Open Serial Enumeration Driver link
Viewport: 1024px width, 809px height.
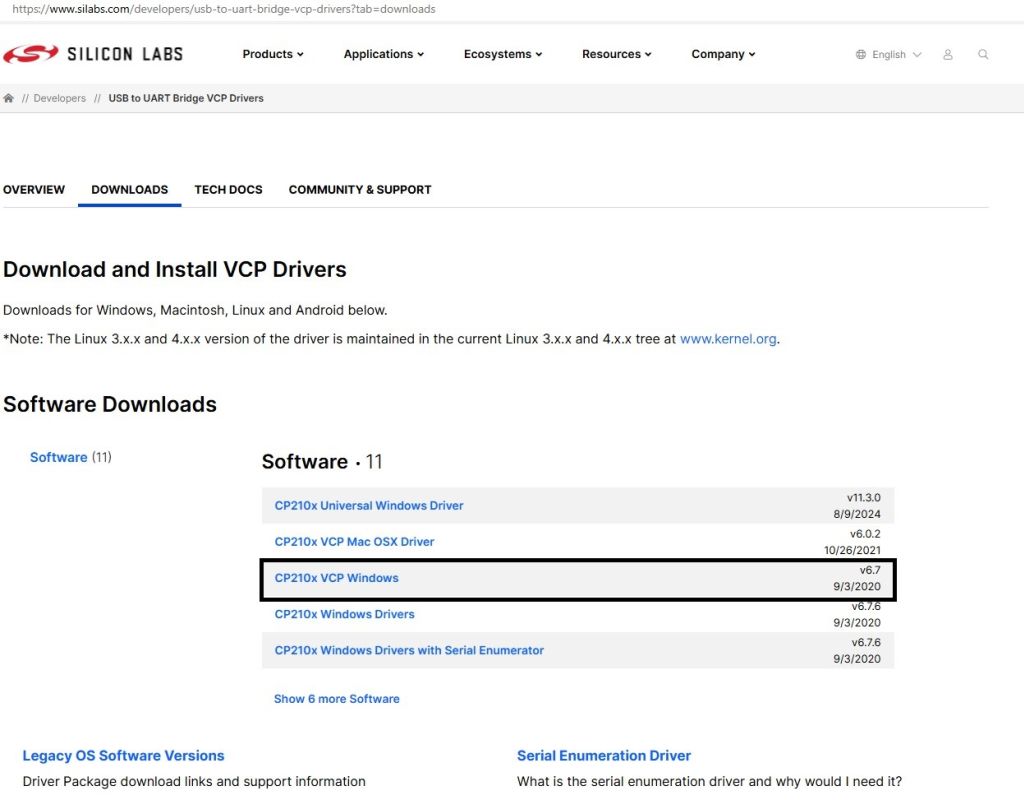pos(603,755)
